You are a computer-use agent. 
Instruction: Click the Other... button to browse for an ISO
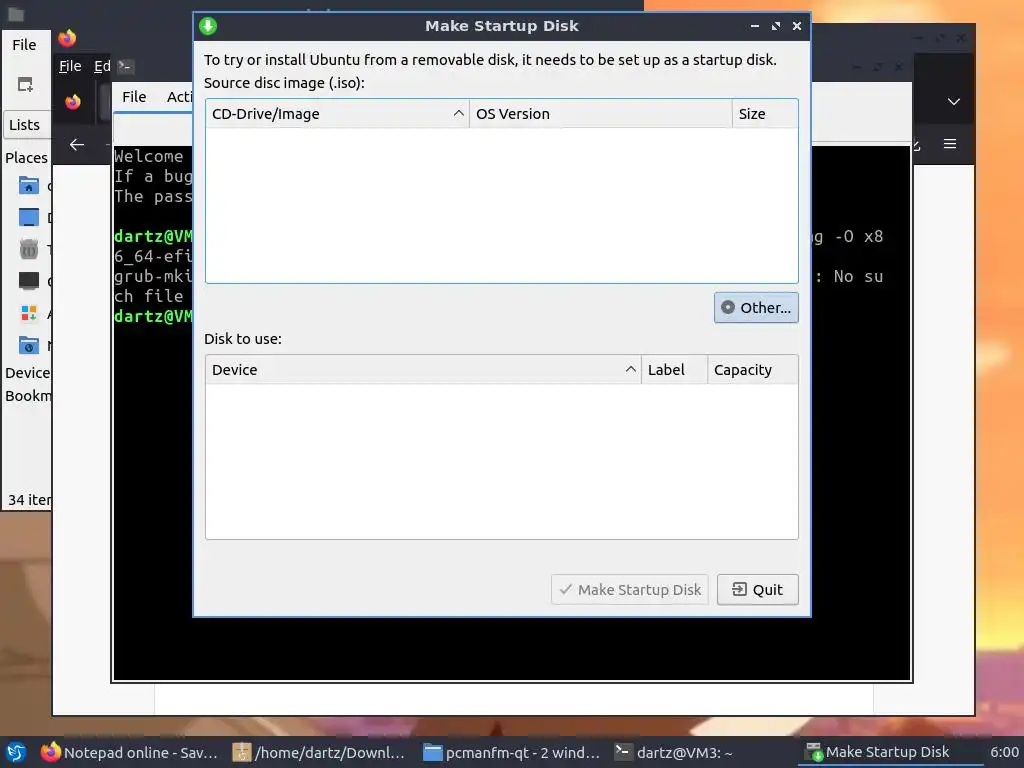click(756, 308)
